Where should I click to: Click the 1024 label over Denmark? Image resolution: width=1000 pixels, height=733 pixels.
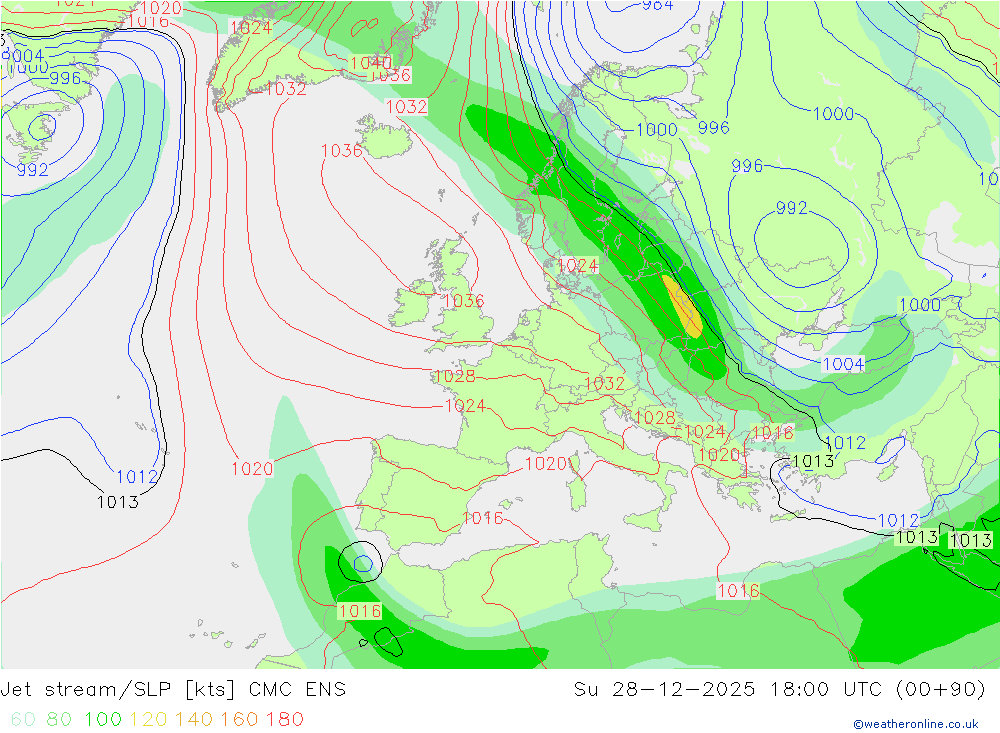[x=578, y=265]
